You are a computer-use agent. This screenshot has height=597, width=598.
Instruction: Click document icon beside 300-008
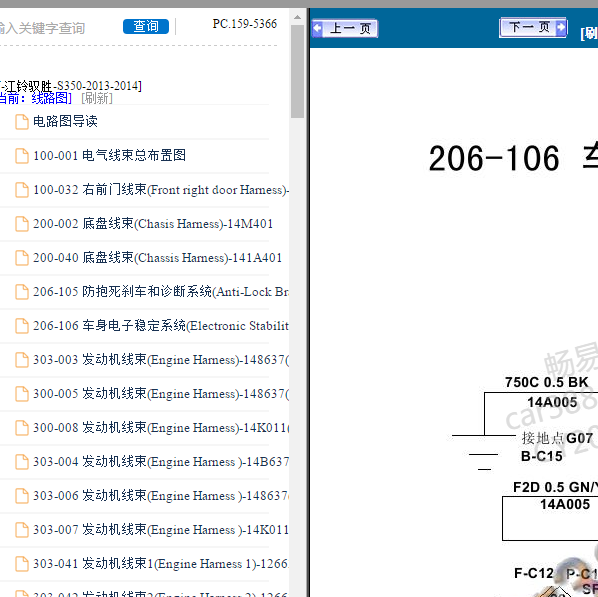[22, 427]
